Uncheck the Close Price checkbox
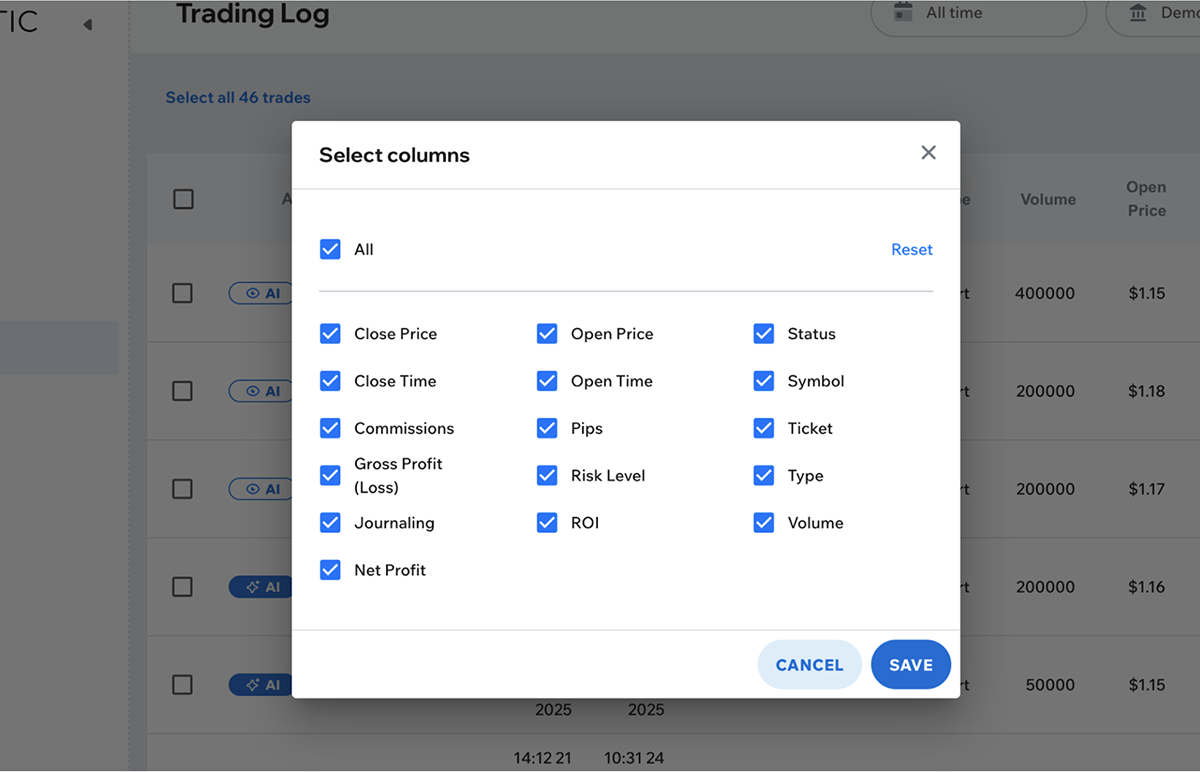The image size is (1200, 772). tap(330, 333)
